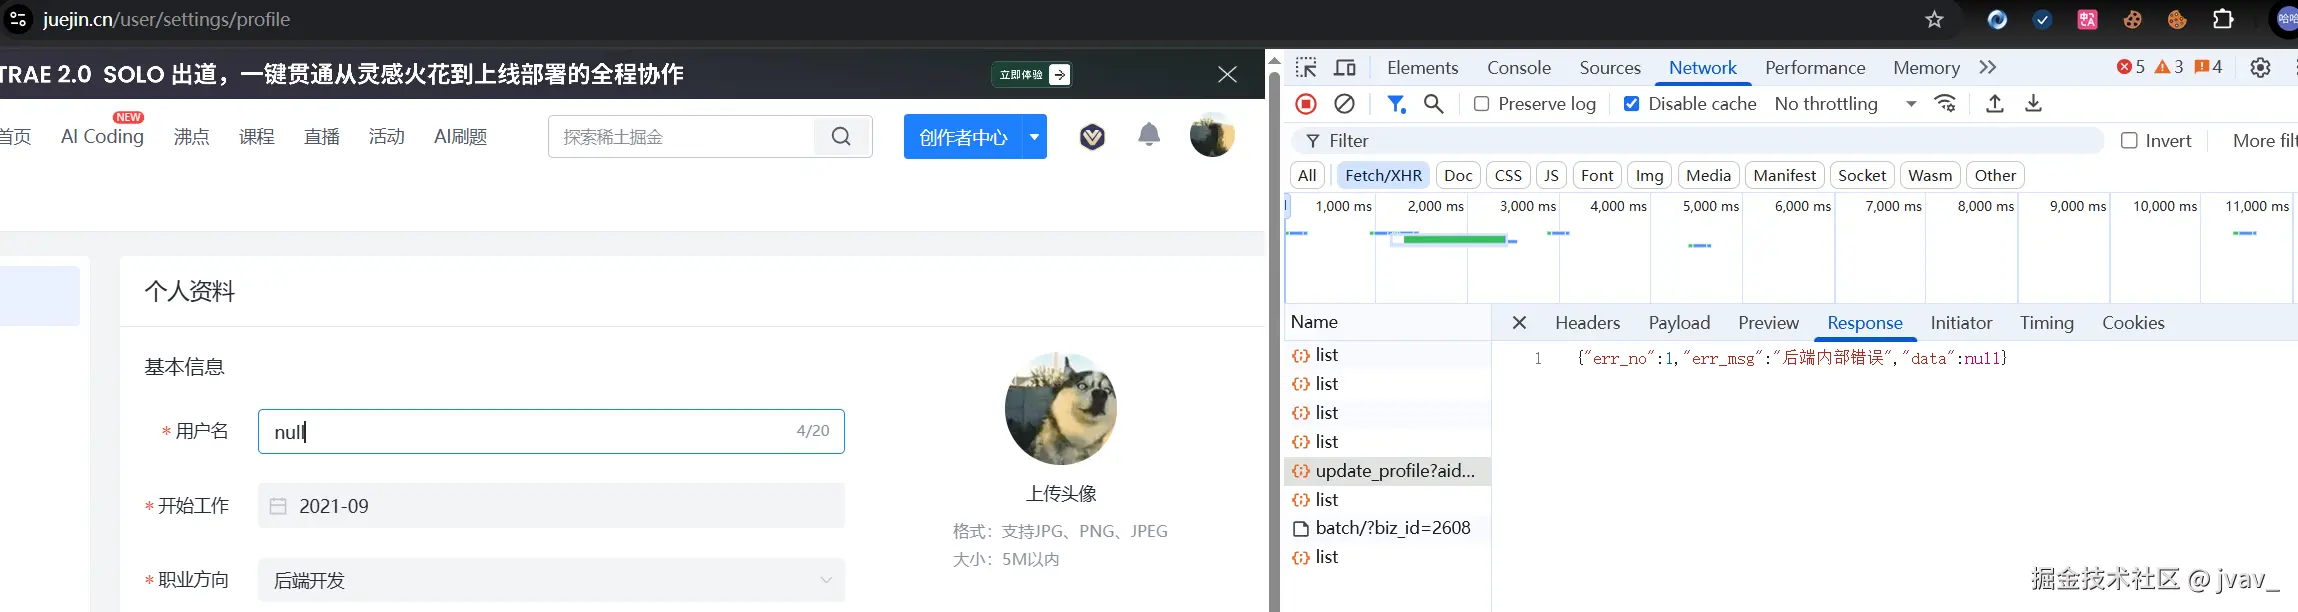This screenshot has width=2298, height=612.
Task: Toggle the device toolbar icon
Action: (1346, 68)
